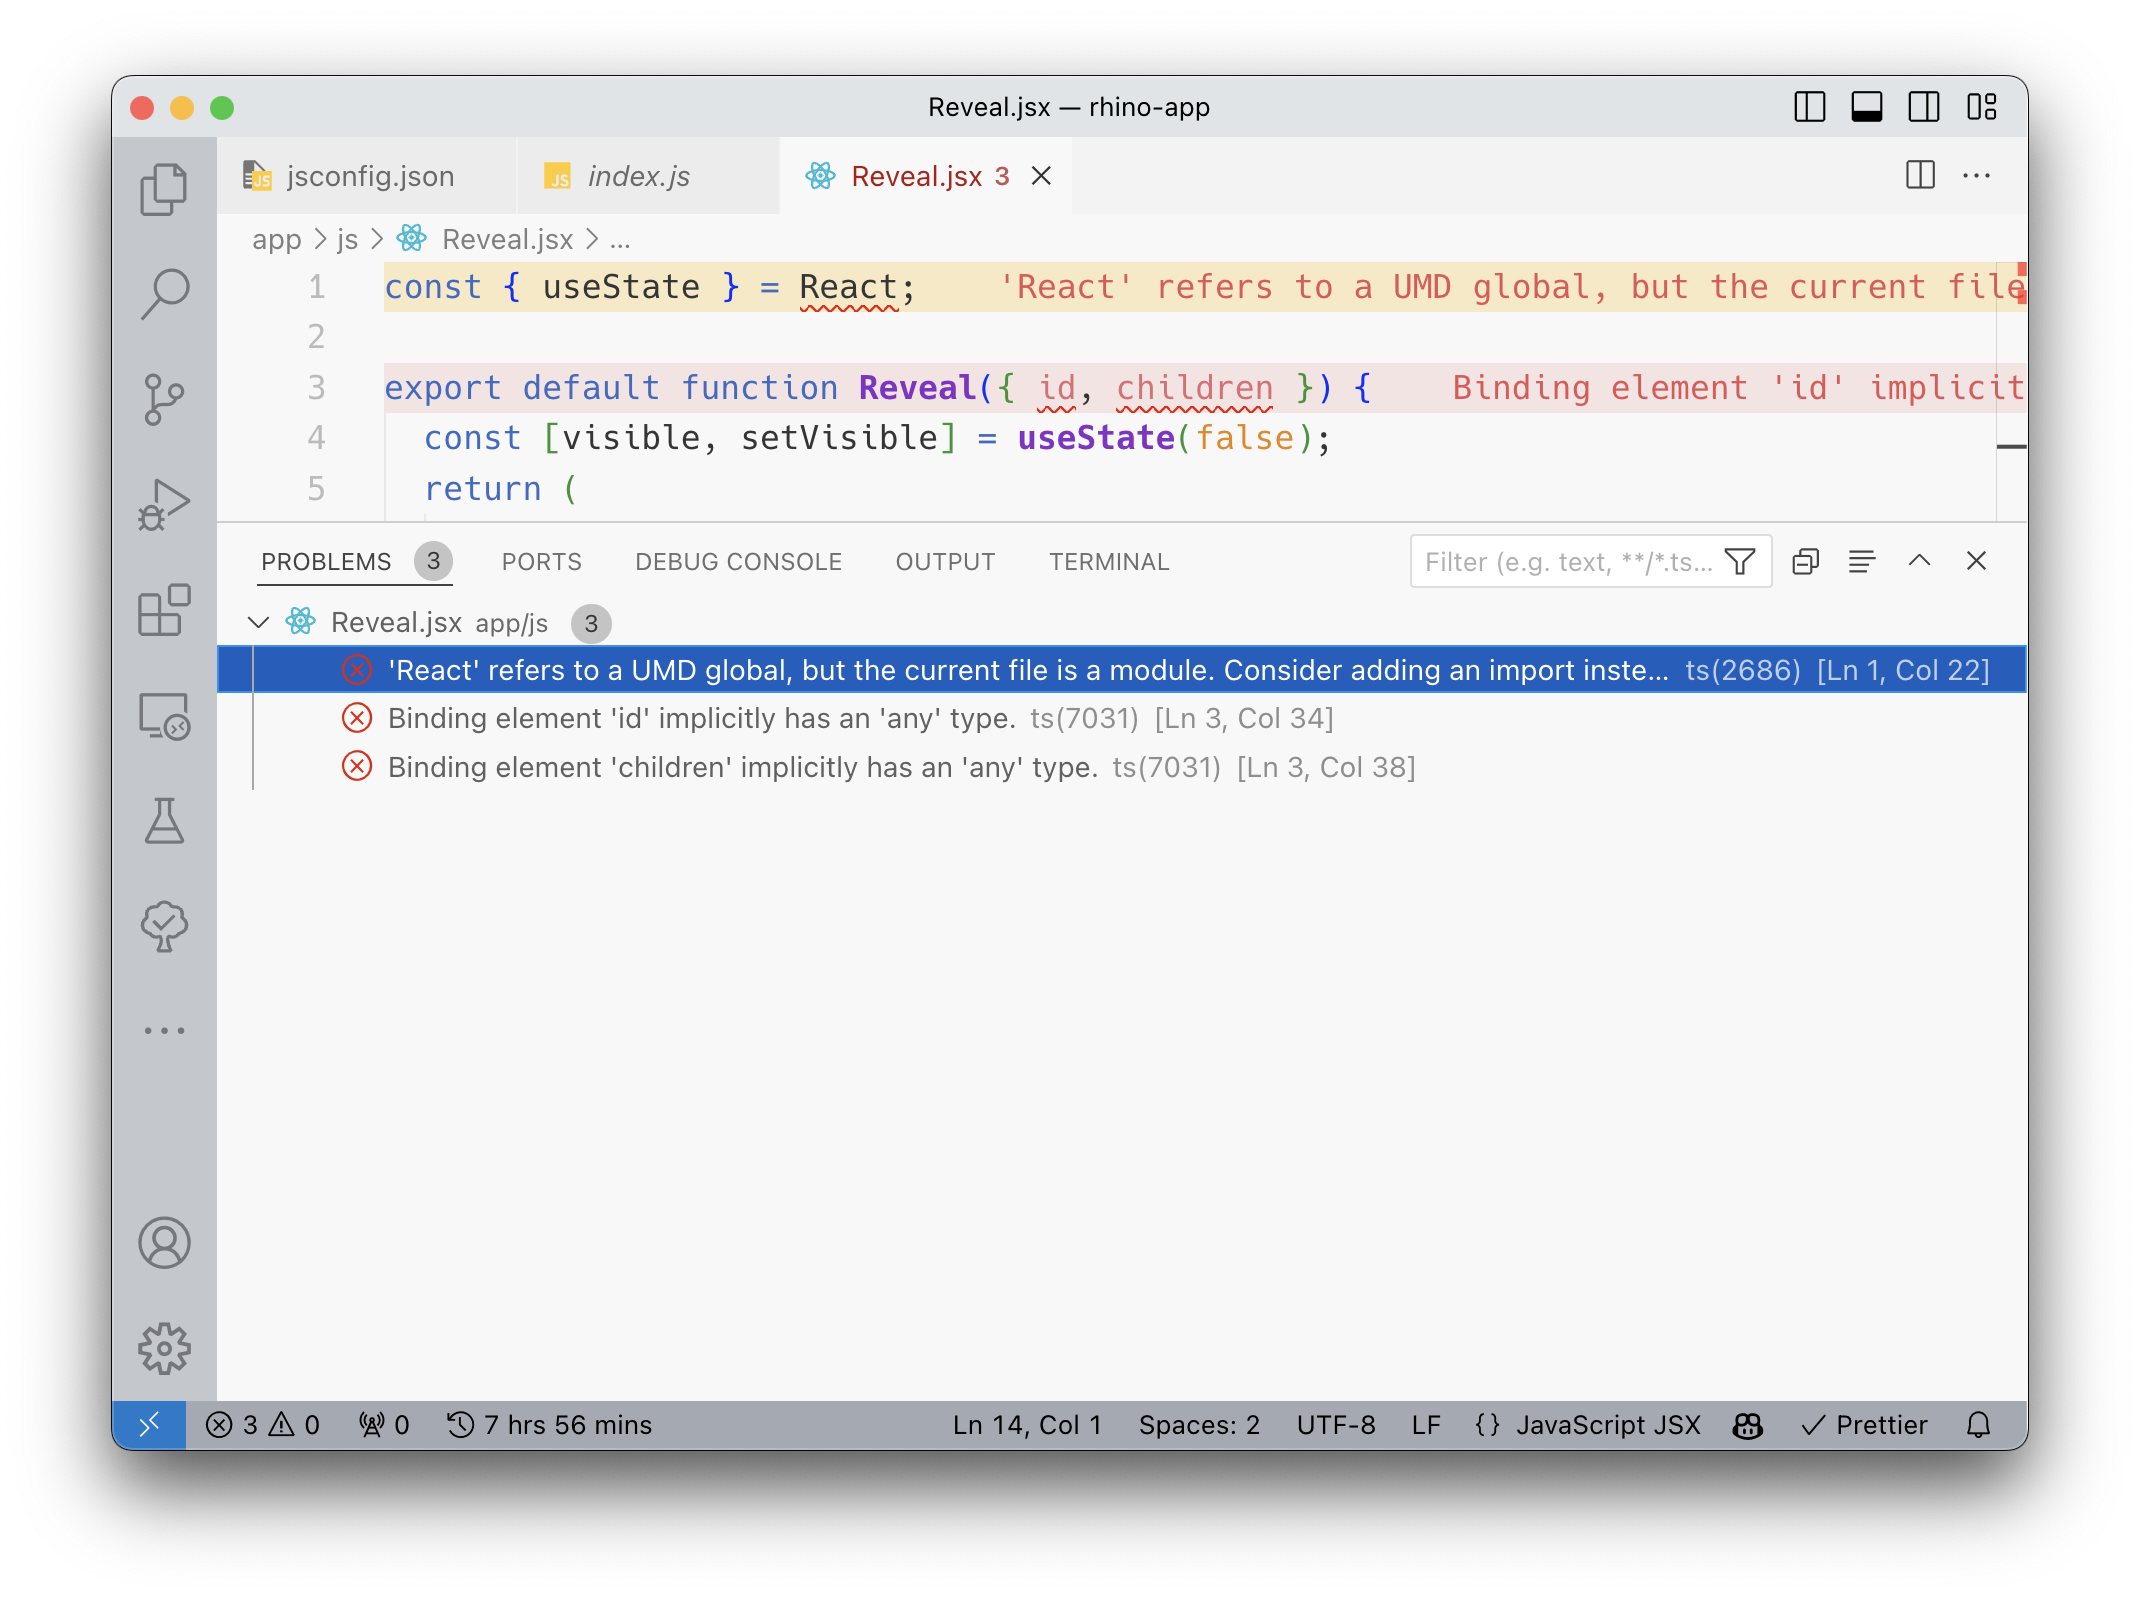Close the Reveal.jsx editor tab
The image size is (2140, 1598).
(x=1041, y=176)
